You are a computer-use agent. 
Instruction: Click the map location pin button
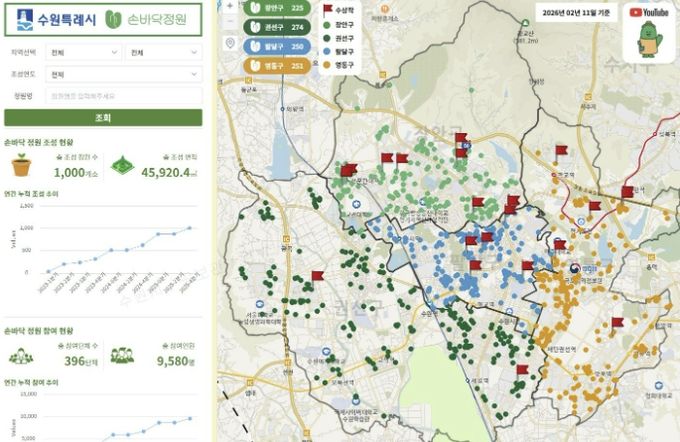pyautogui.click(x=231, y=43)
